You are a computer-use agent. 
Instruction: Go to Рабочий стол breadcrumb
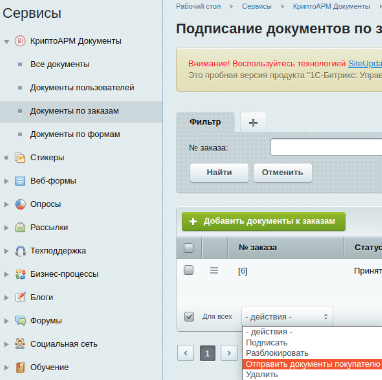[198, 7]
